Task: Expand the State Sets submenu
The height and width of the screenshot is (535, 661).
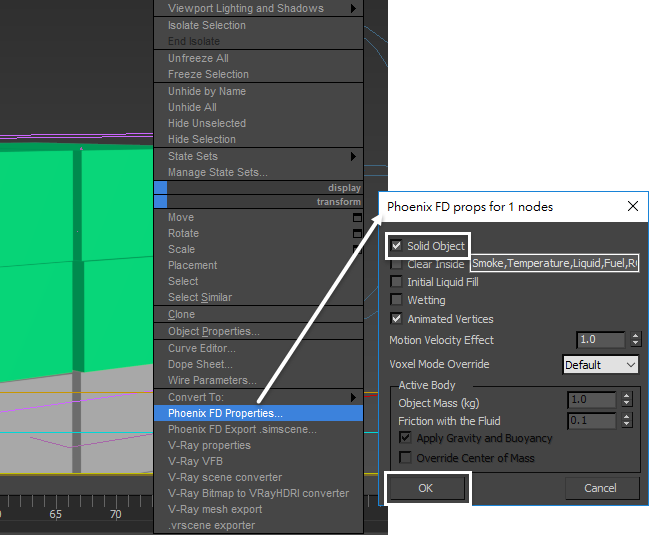Action: (353, 156)
